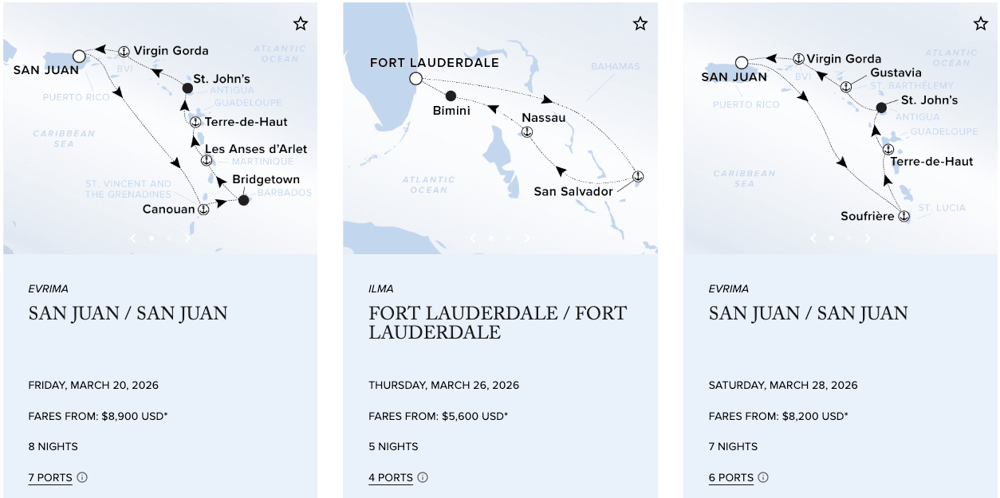Next slide arrow on third cruise map
1000x498 pixels.
(x=867, y=239)
